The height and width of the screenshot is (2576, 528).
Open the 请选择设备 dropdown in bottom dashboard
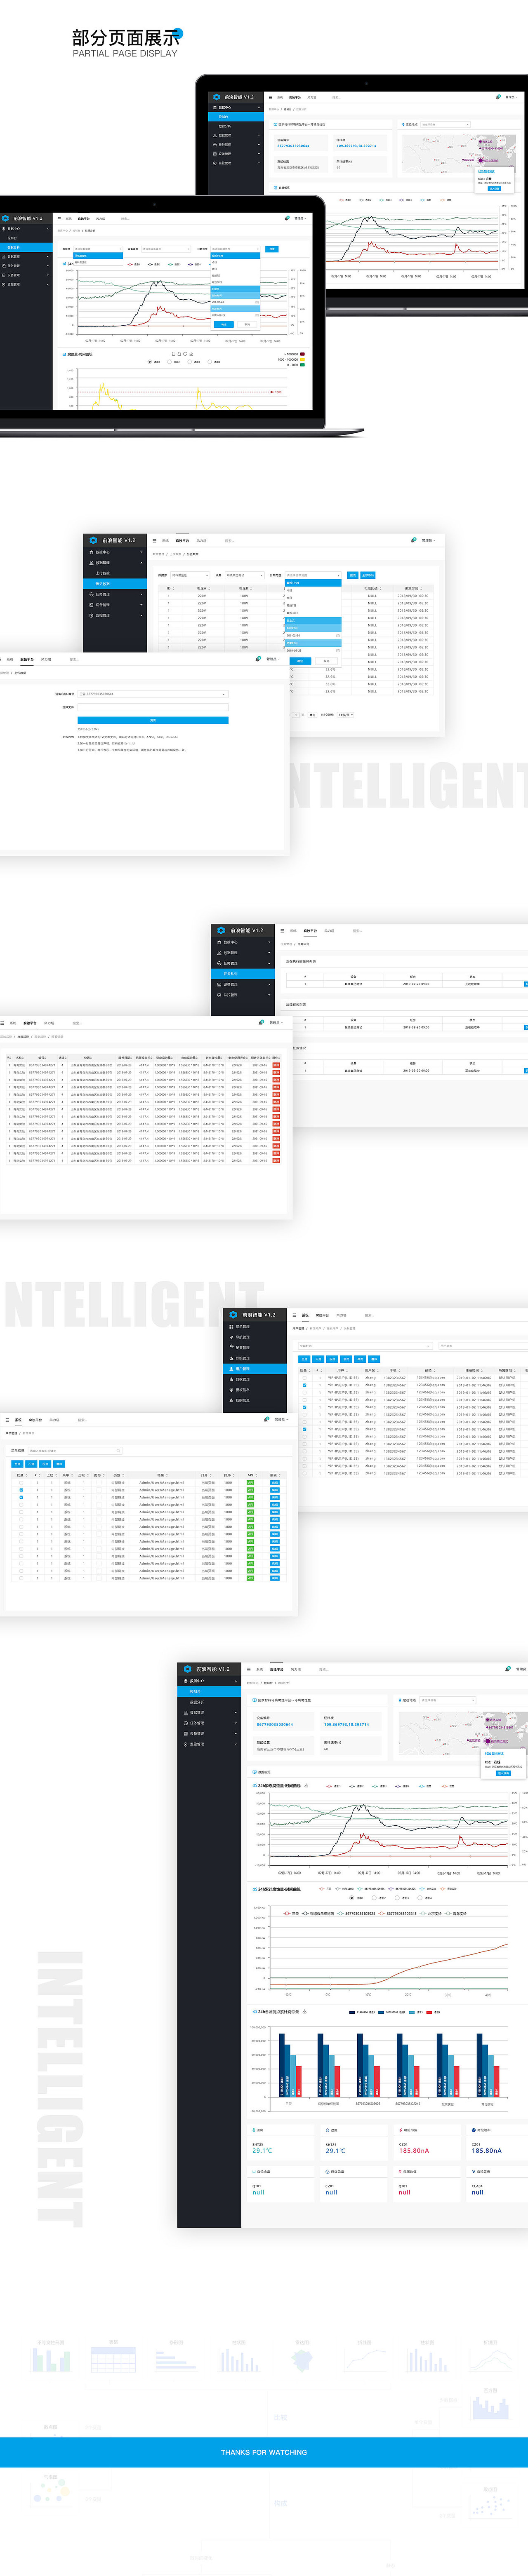pyautogui.click(x=447, y=1700)
